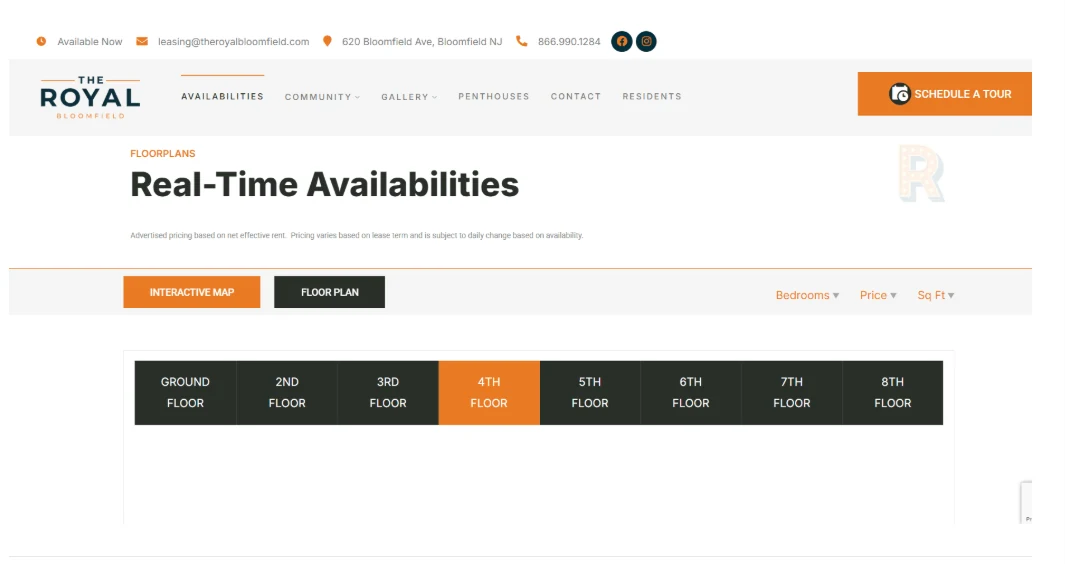Open the Instagram social icon

[x=646, y=41]
